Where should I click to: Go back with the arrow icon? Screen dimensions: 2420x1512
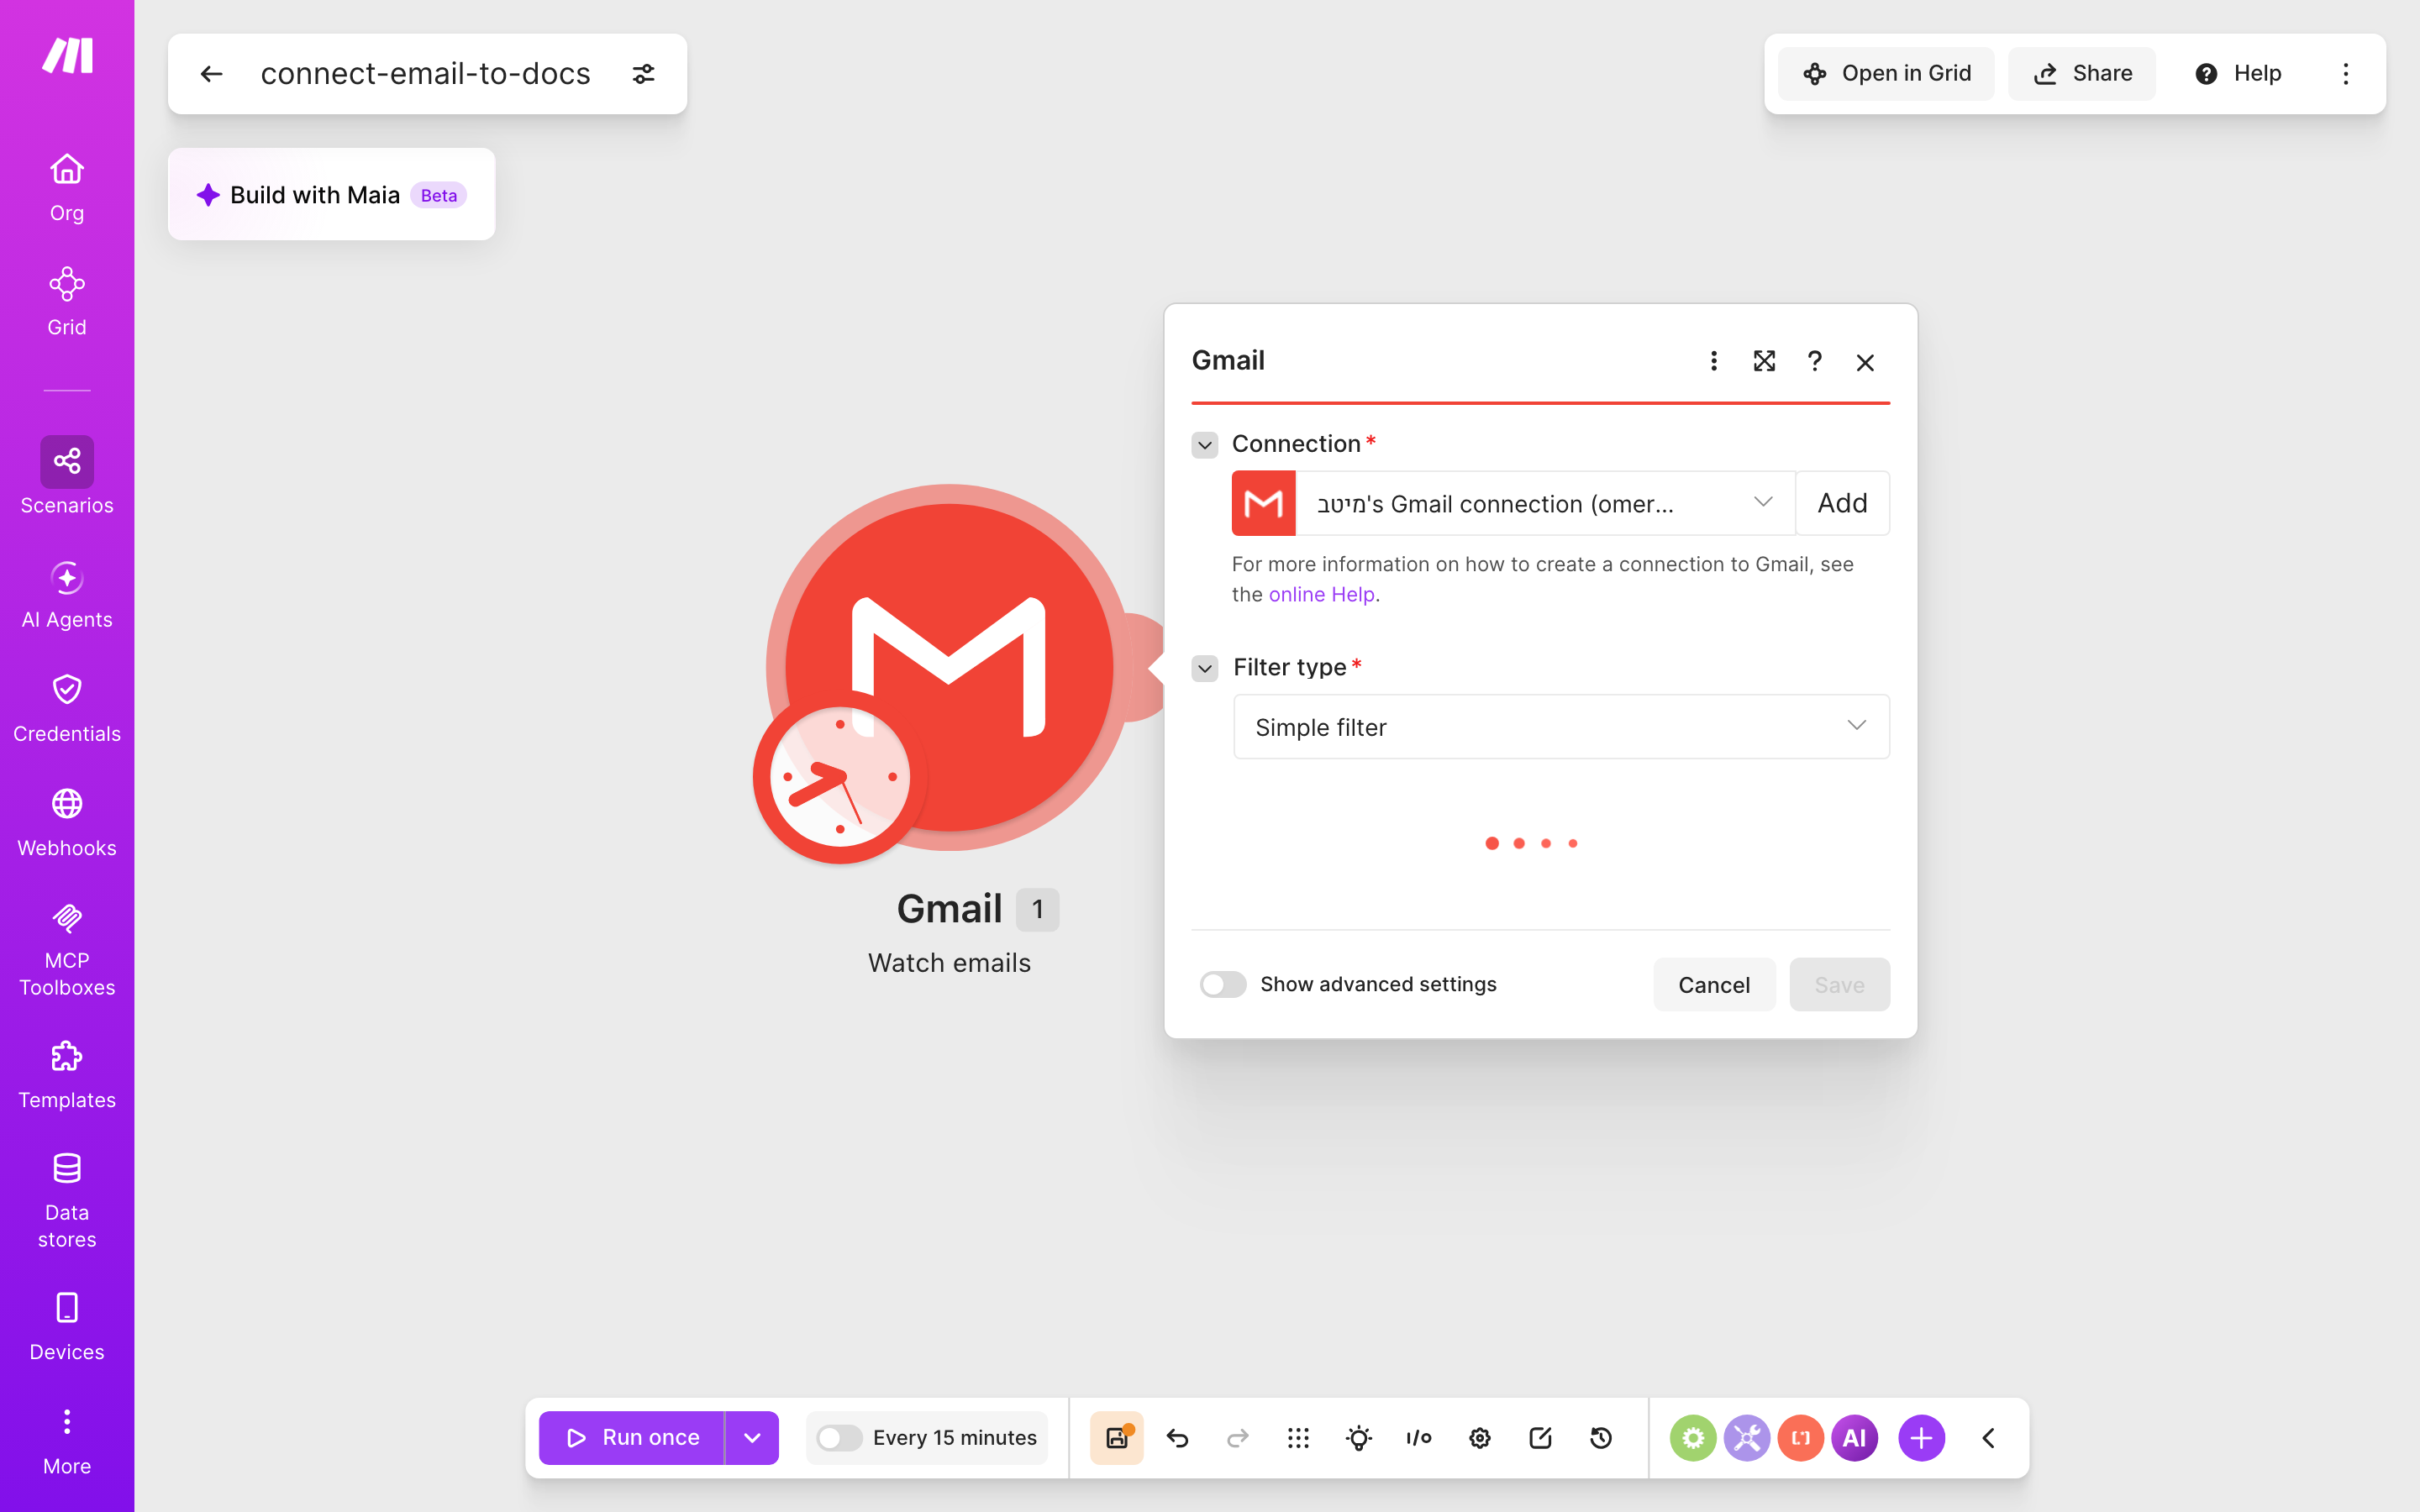click(211, 74)
